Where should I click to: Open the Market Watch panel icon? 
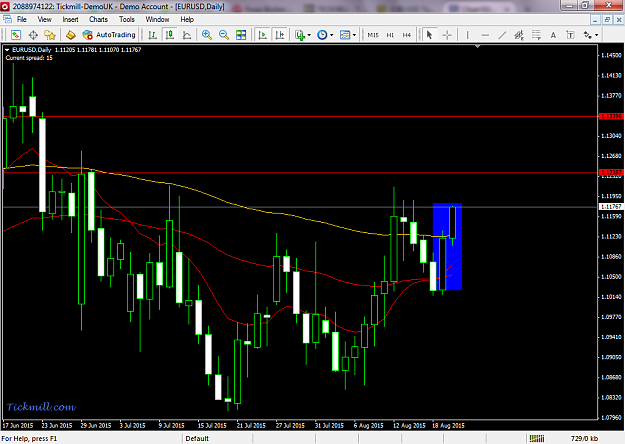pyautogui.click(x=16, y=35)
